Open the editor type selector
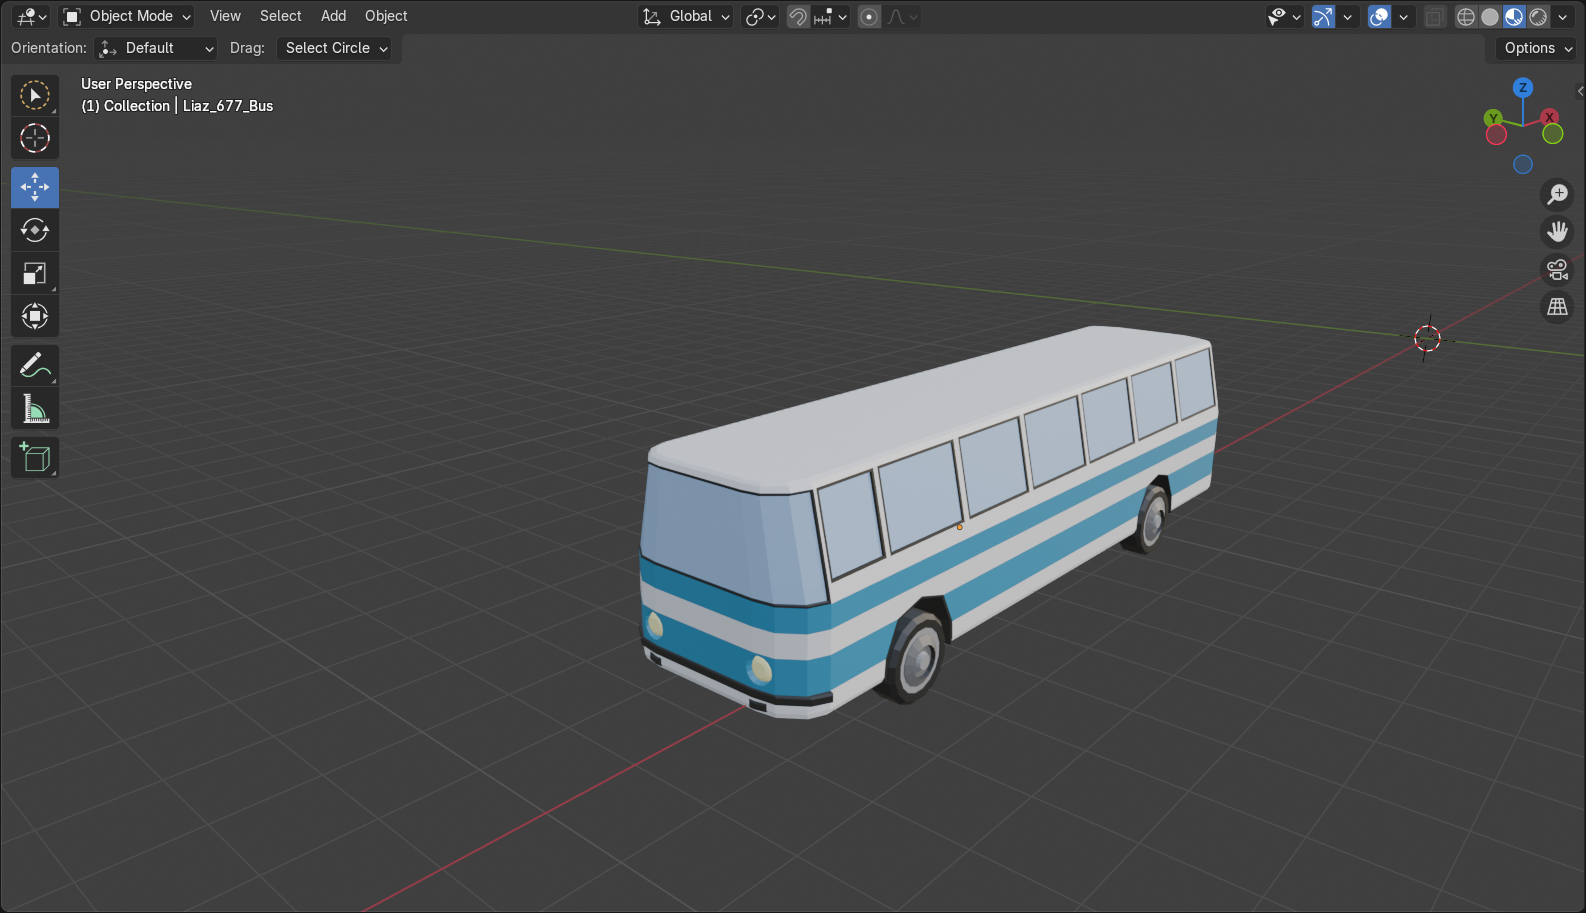 [x=31, y=17]
